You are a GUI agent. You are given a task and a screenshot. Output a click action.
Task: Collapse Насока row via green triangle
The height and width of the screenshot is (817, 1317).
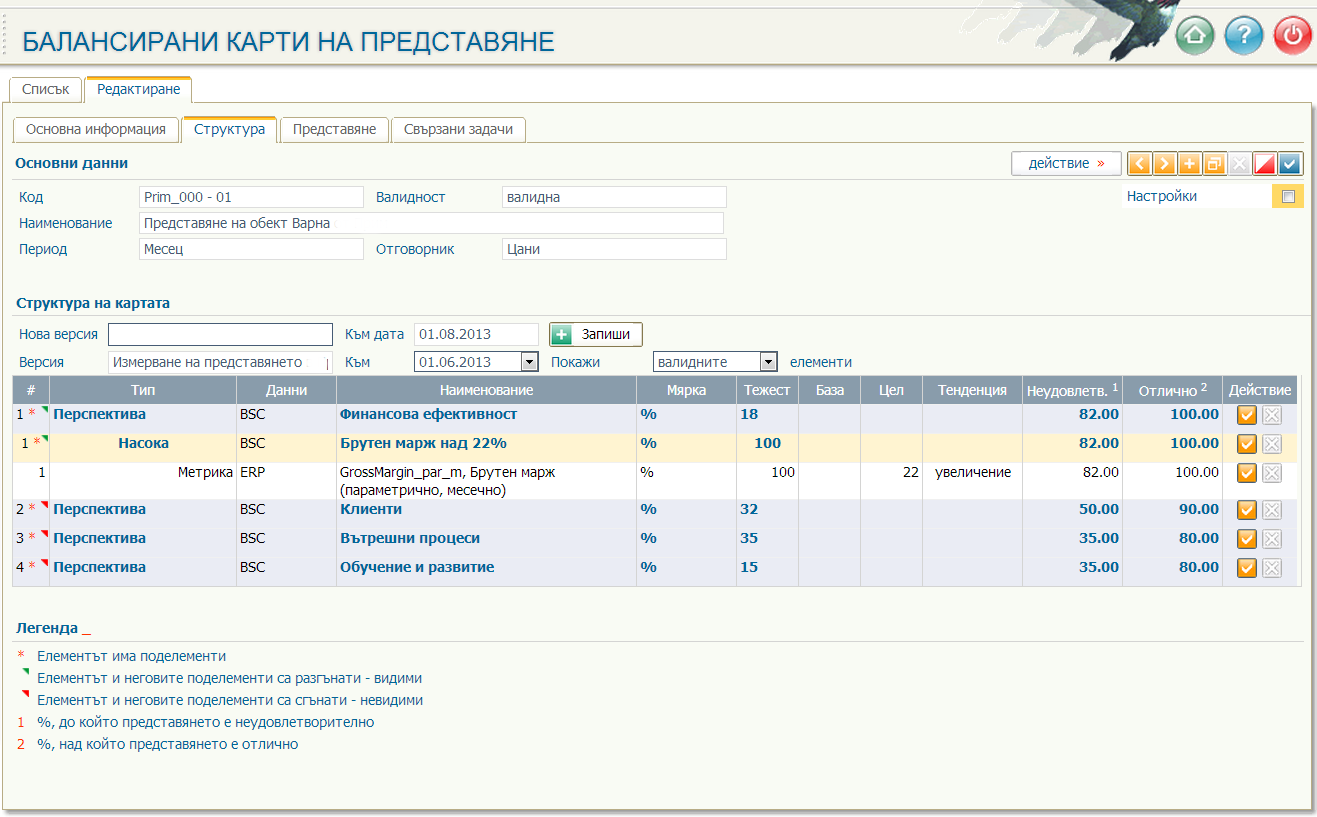44,438
